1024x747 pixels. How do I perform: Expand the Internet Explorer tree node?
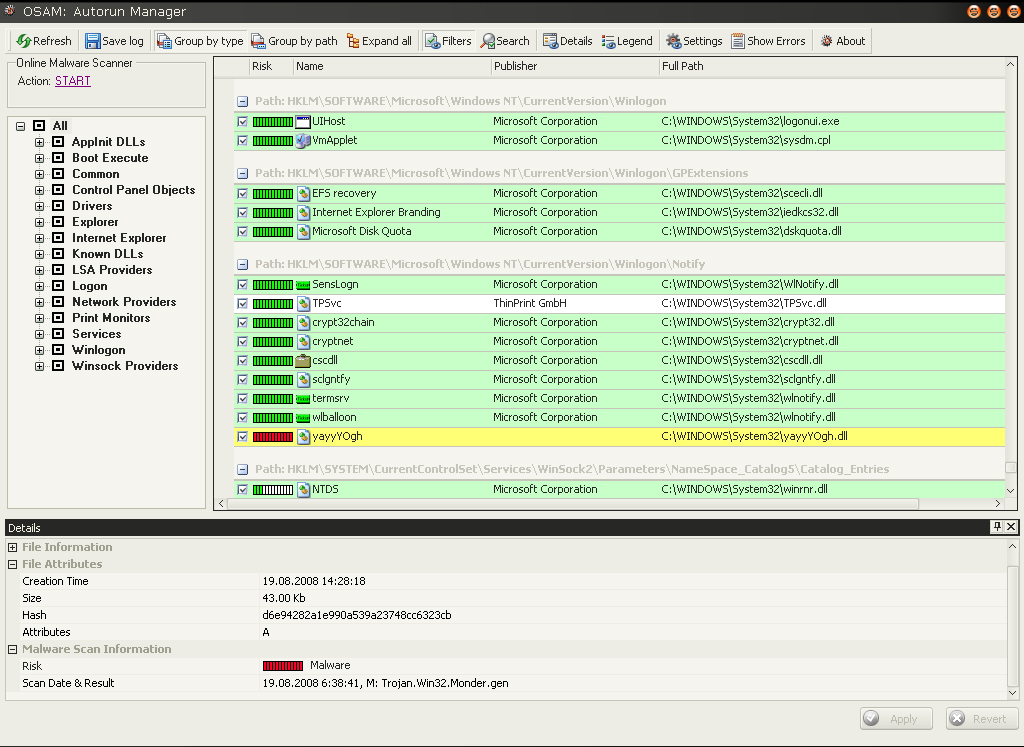click(x=39, y=238)
